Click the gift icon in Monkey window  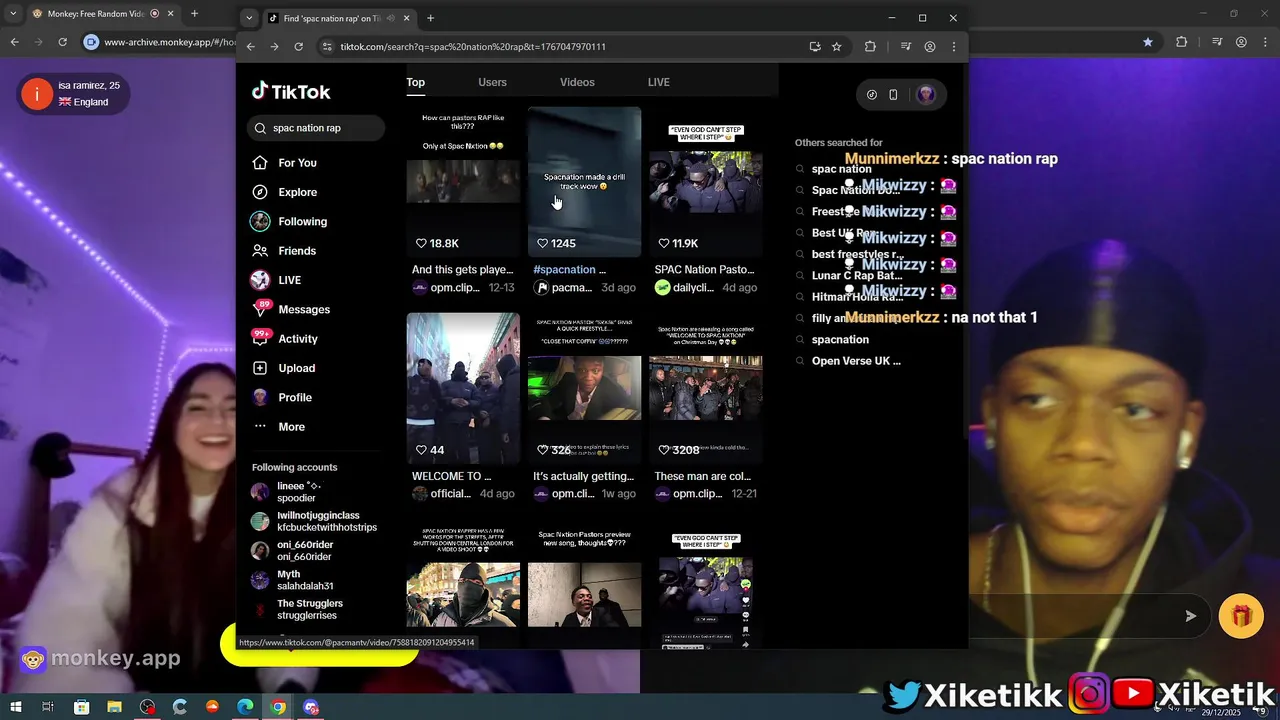pyautogui.click(x=1241, y=616)
